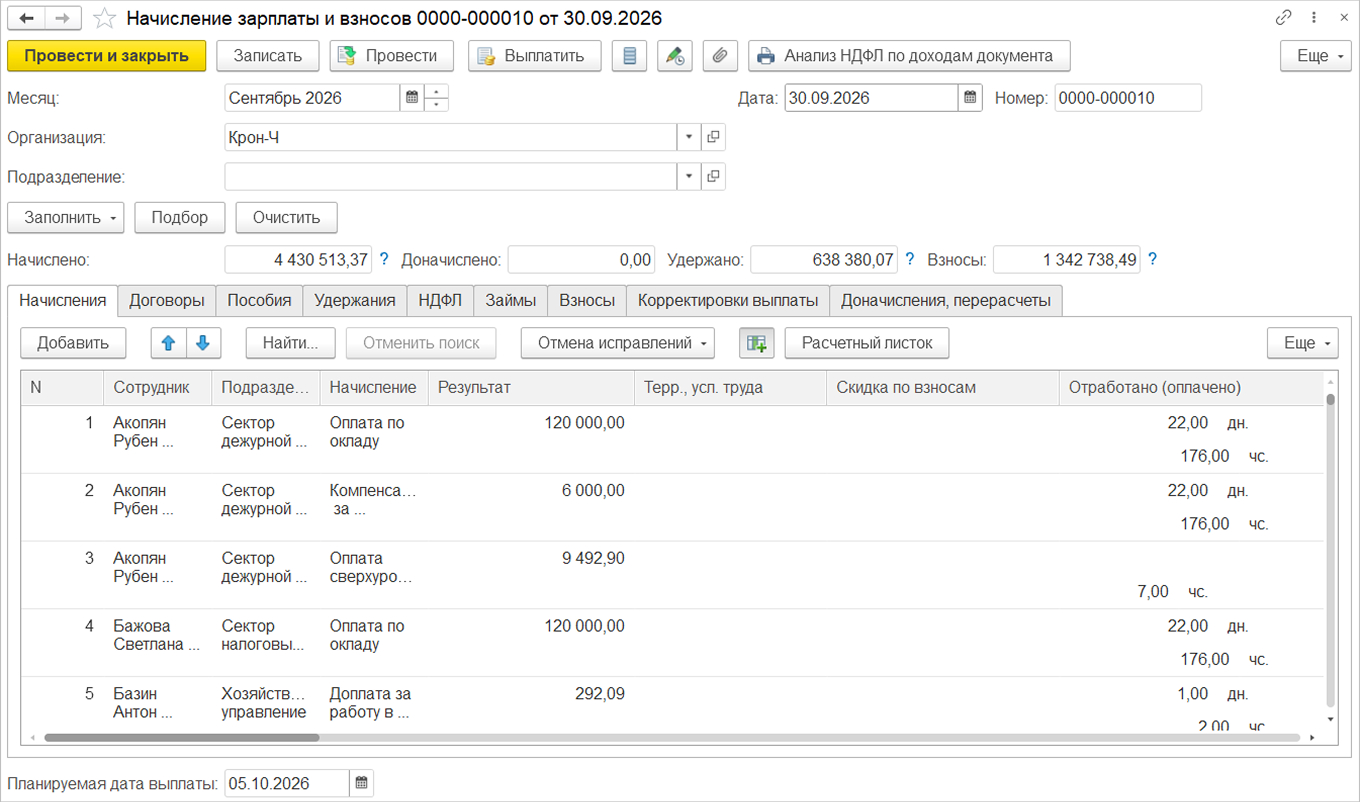Open the list/report icon beside Выплатить
Viewport: 1360px width, 802px height.
coord(629,56)
